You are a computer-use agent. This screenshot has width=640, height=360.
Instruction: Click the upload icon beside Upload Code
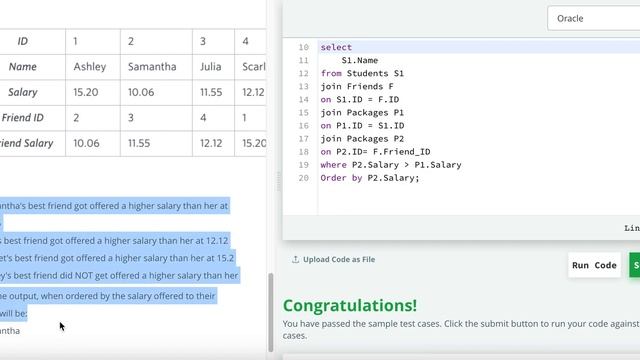tap(296, 260)
